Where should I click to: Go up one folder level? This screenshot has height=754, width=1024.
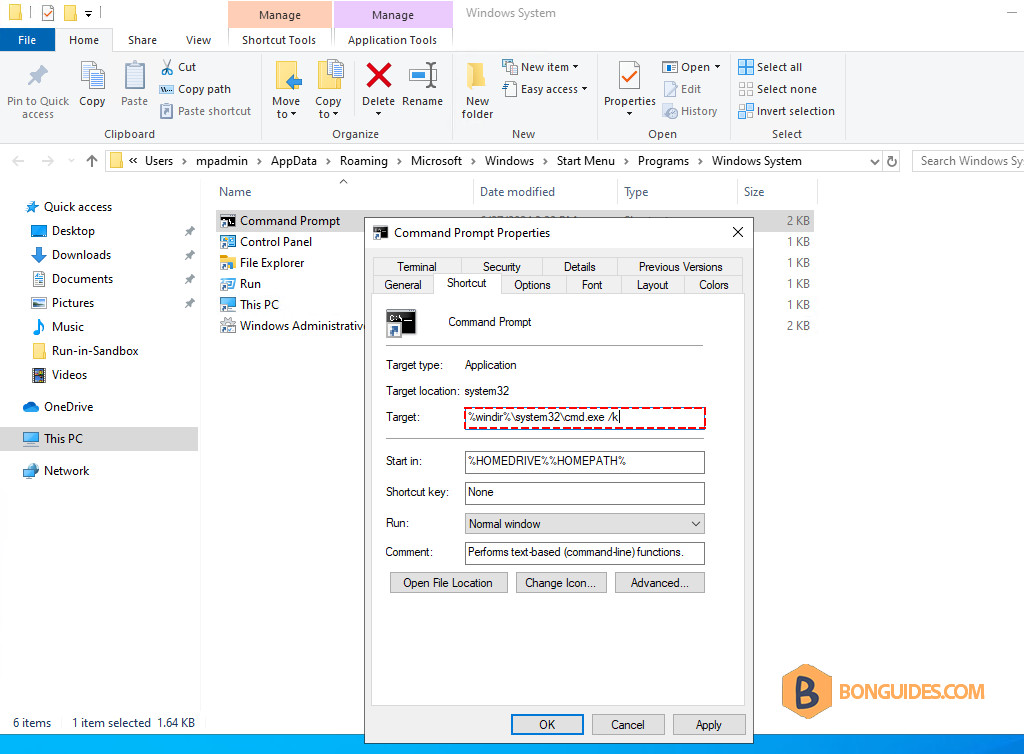pos(91,161)
